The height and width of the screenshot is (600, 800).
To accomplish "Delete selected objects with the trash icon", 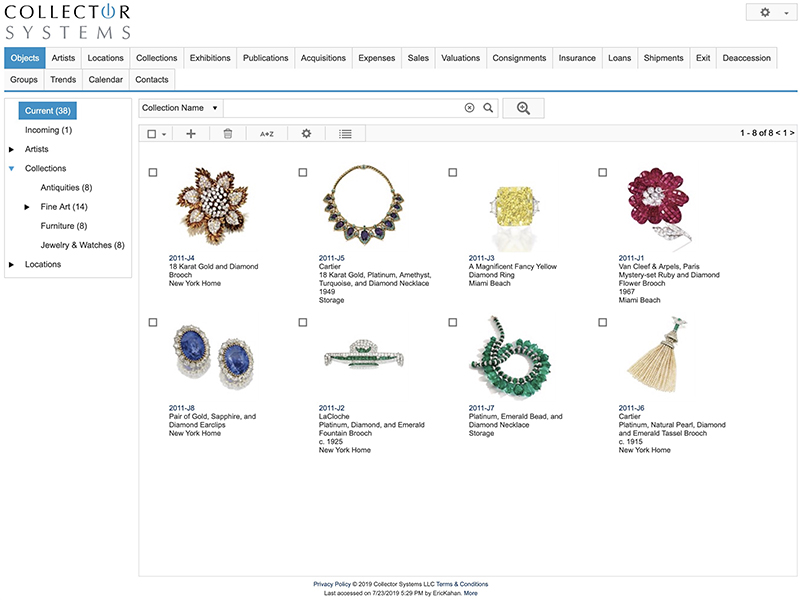I will [x=228, y=134].
